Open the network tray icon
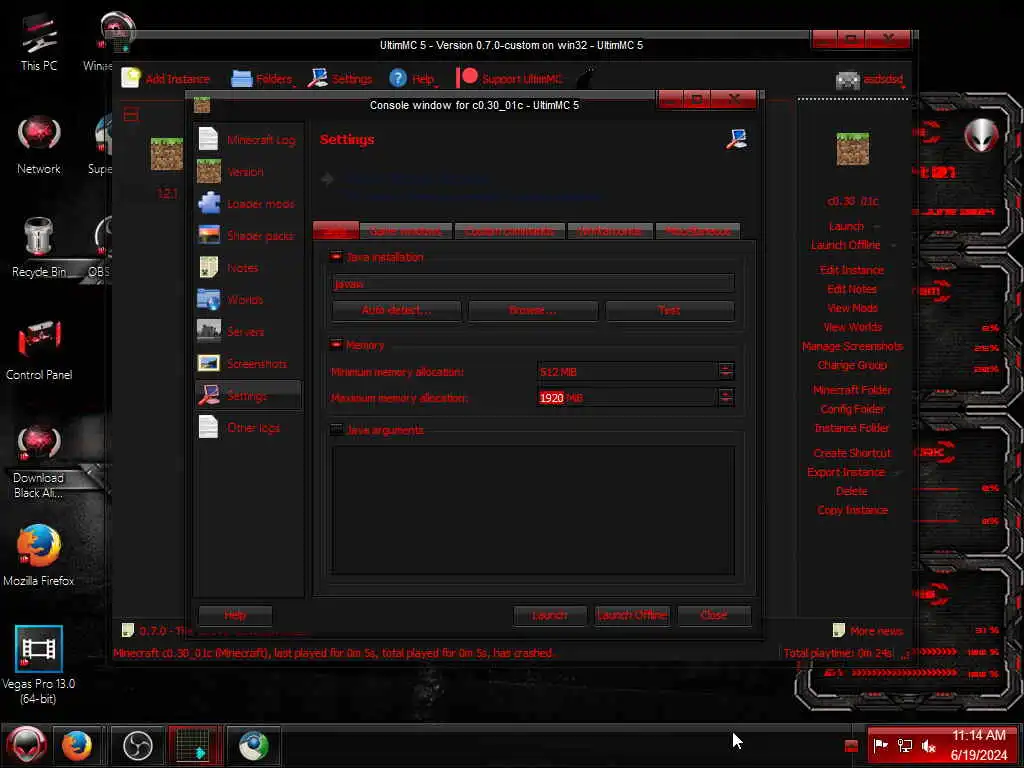The image size is (1024, 768). click(904, 745)
